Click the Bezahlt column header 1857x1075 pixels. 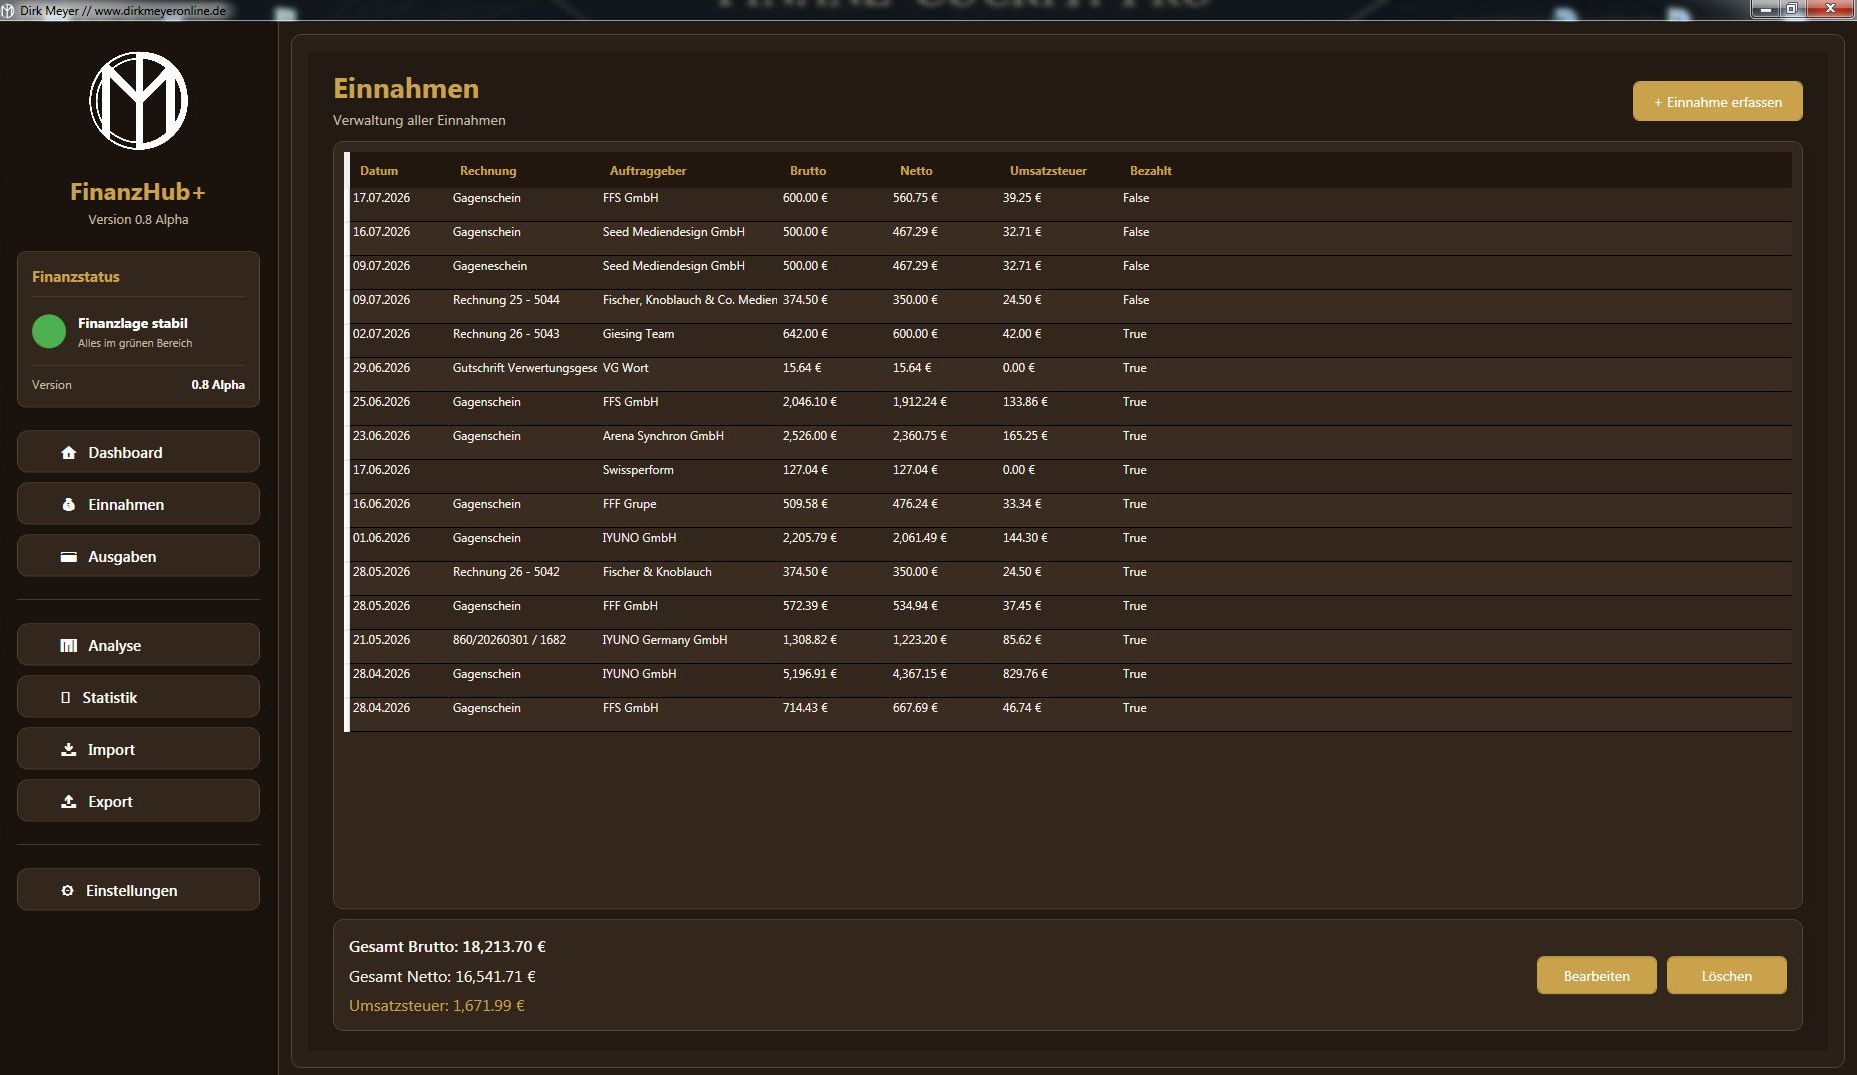point(1150,171)
